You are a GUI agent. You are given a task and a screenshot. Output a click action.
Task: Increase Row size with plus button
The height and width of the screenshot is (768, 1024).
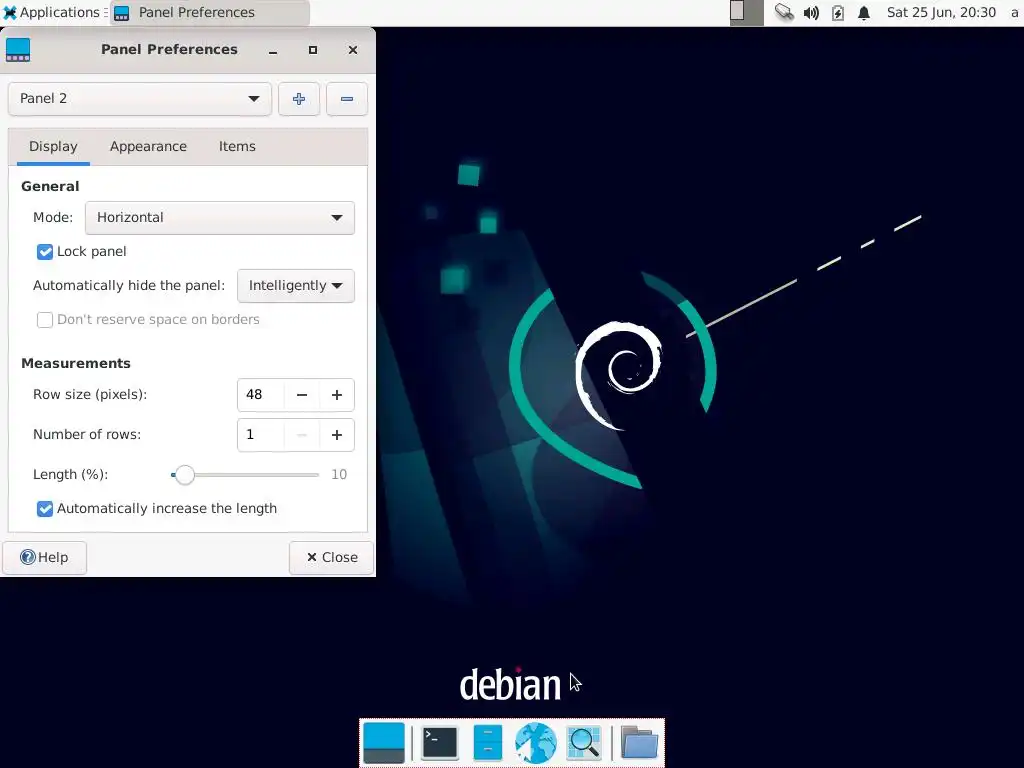point(337,395)
